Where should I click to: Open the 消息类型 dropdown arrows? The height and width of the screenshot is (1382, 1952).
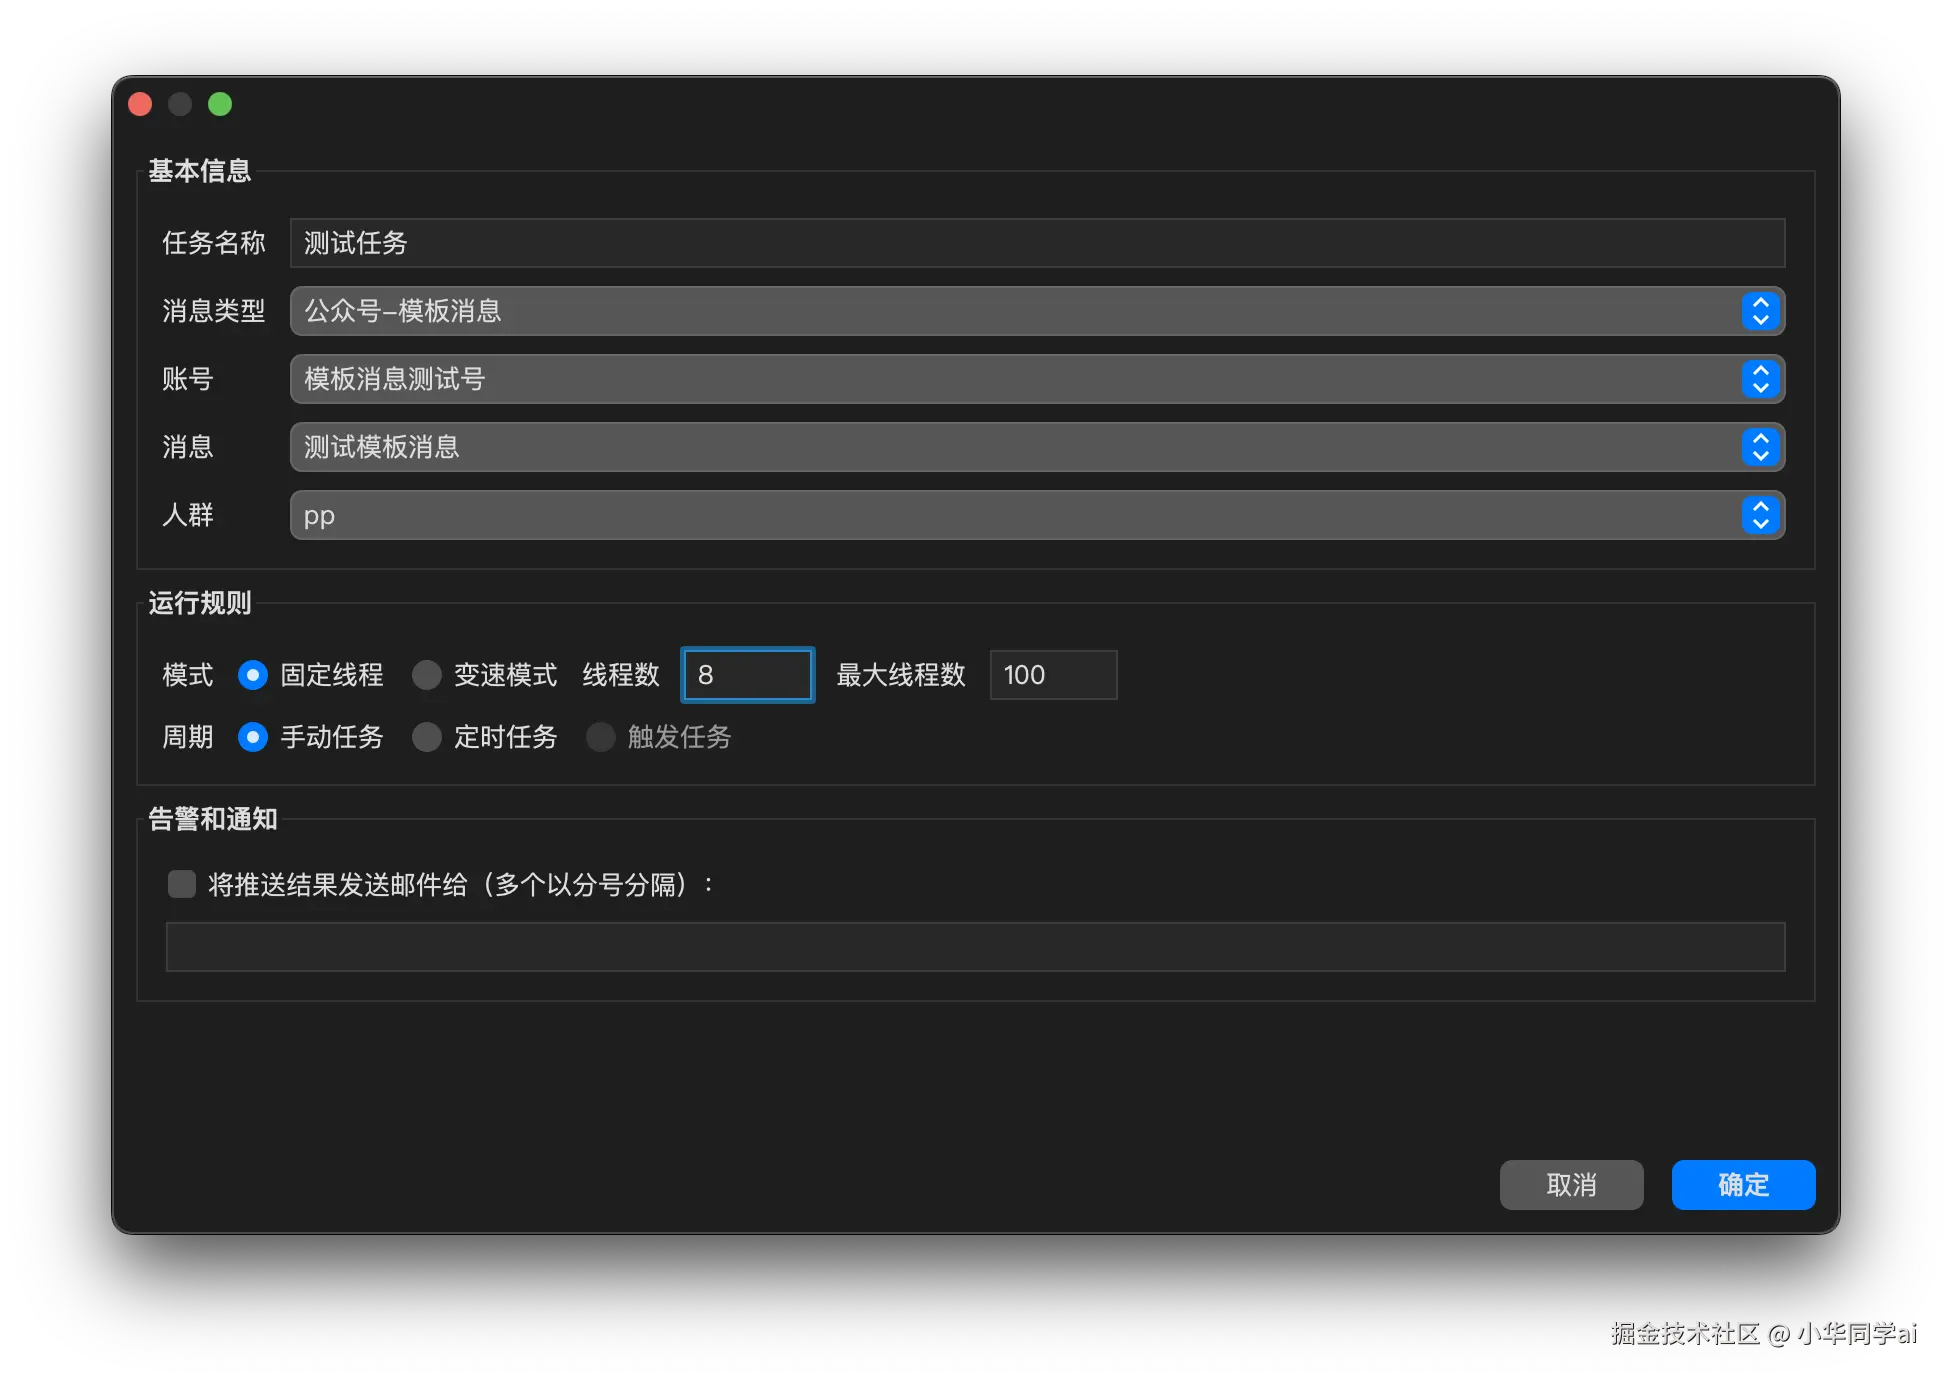(1760, 311)
